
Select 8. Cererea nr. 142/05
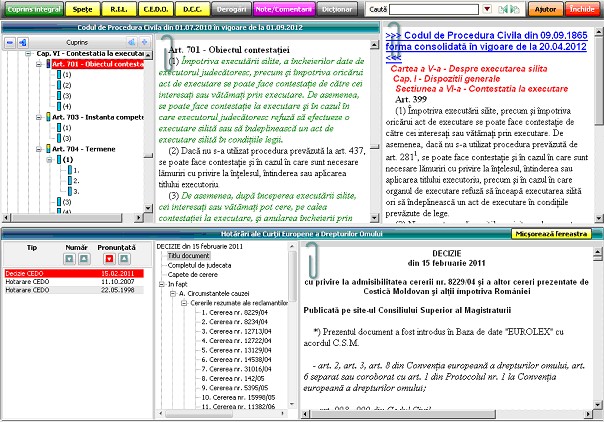pyautogui.click(x=233, y=378)
